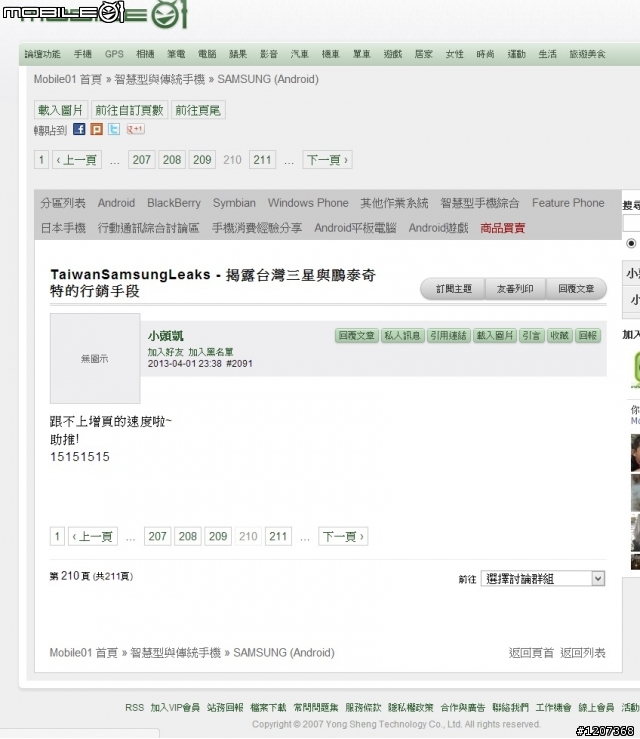Viewport: 640px width, 739px height.
Task: Open 智慧型與傳統手機 breadcrumb at top
Action: pyautogui.click(x=159, y=79)
